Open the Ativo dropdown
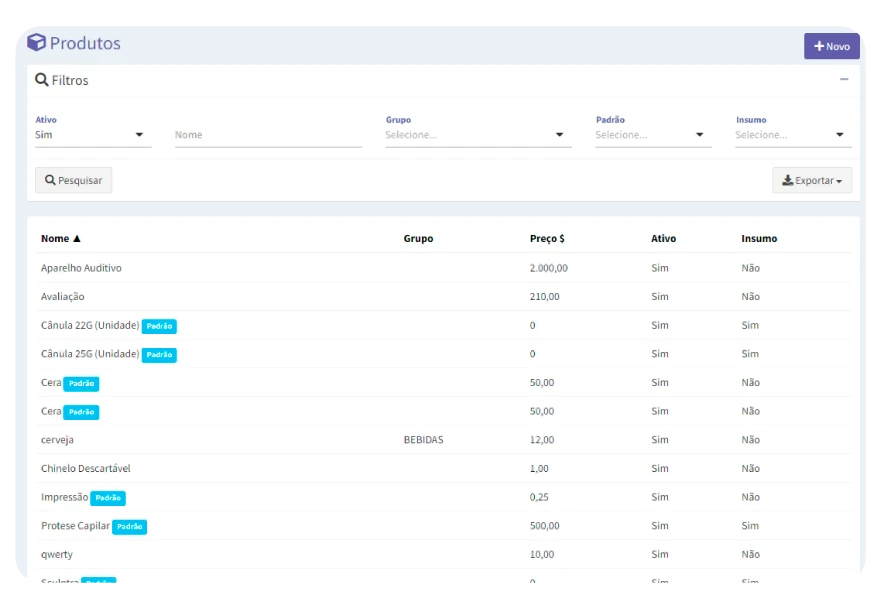 92,135
